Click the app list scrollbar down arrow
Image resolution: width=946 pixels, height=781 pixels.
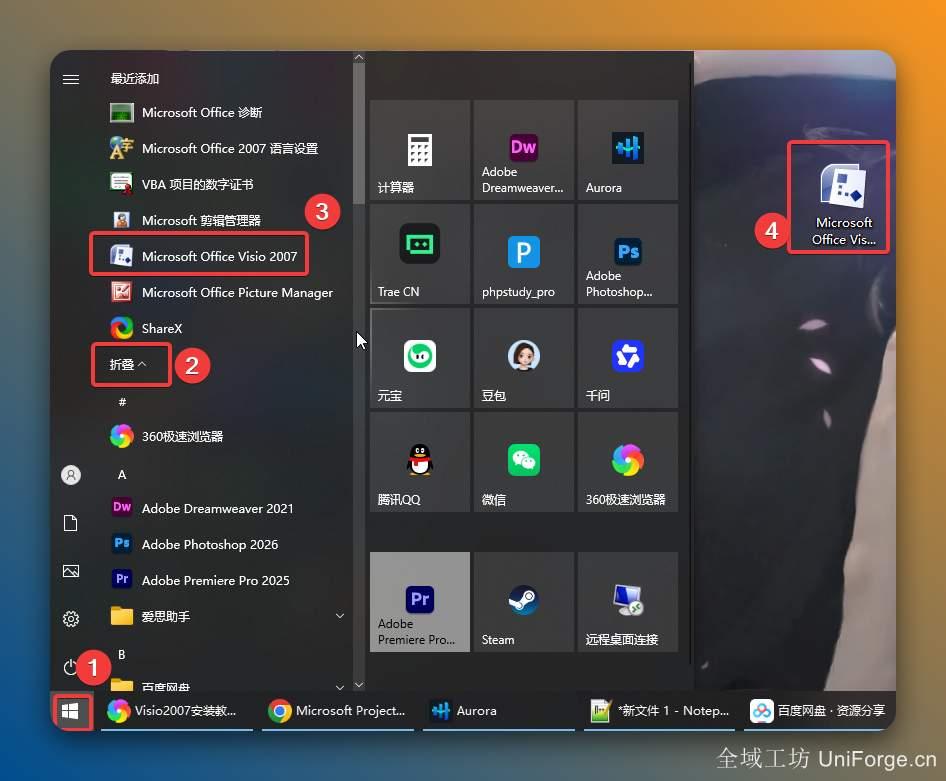(x=359, y=685)
